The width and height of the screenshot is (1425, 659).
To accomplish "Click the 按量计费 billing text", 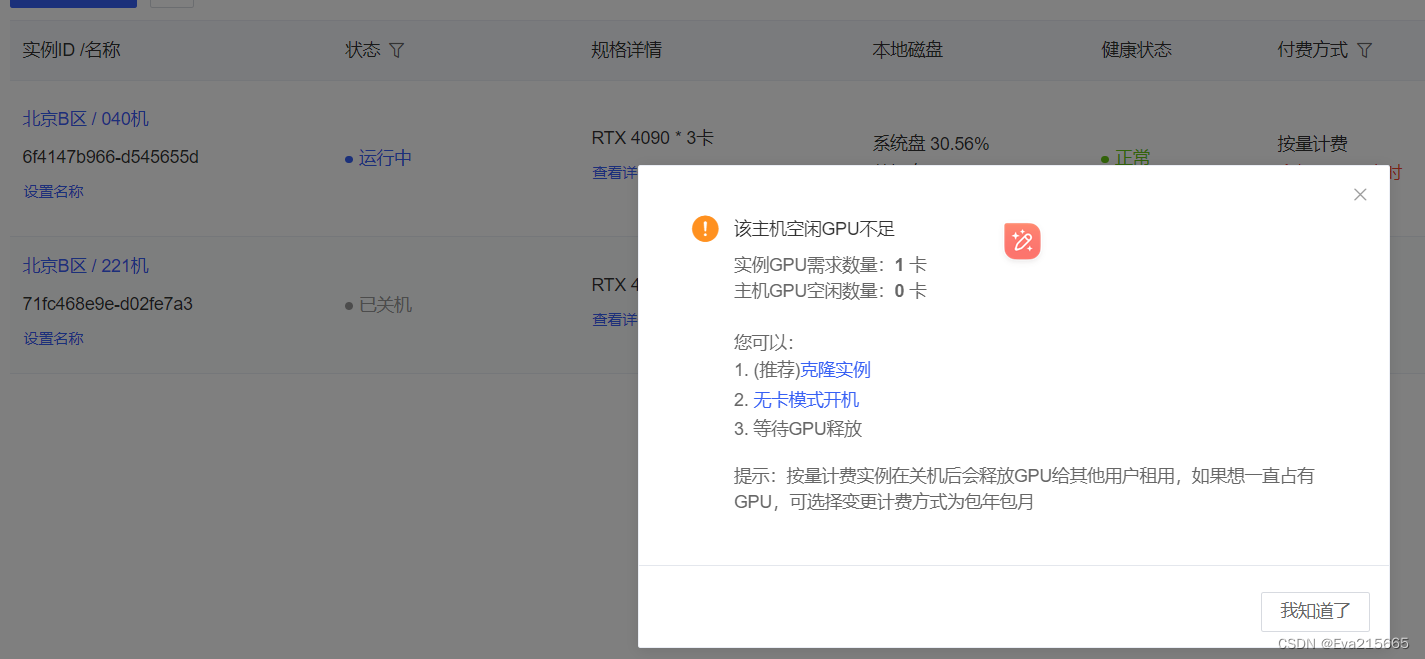I will pyautogui.click(x=1313, y=144).
